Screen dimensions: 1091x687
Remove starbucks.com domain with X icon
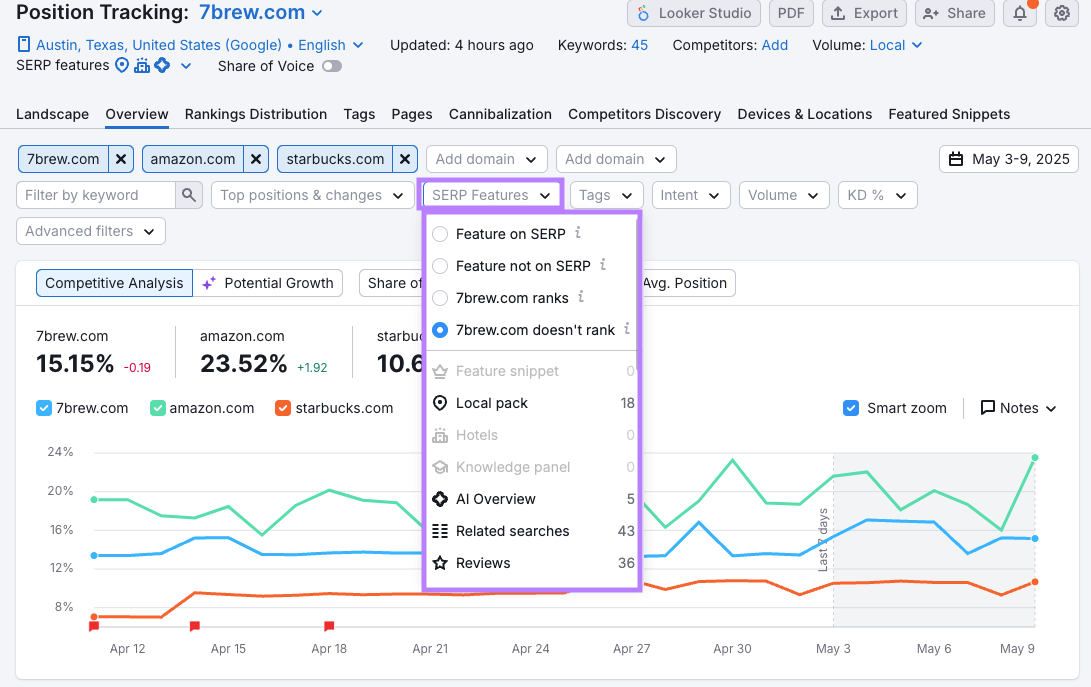[404, 159]
